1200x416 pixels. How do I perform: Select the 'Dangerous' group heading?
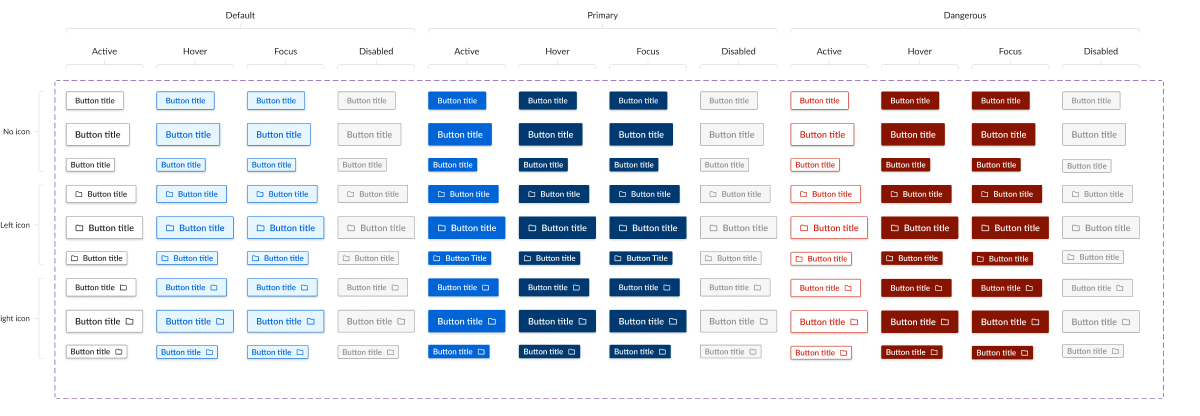[x=965, y=15]
